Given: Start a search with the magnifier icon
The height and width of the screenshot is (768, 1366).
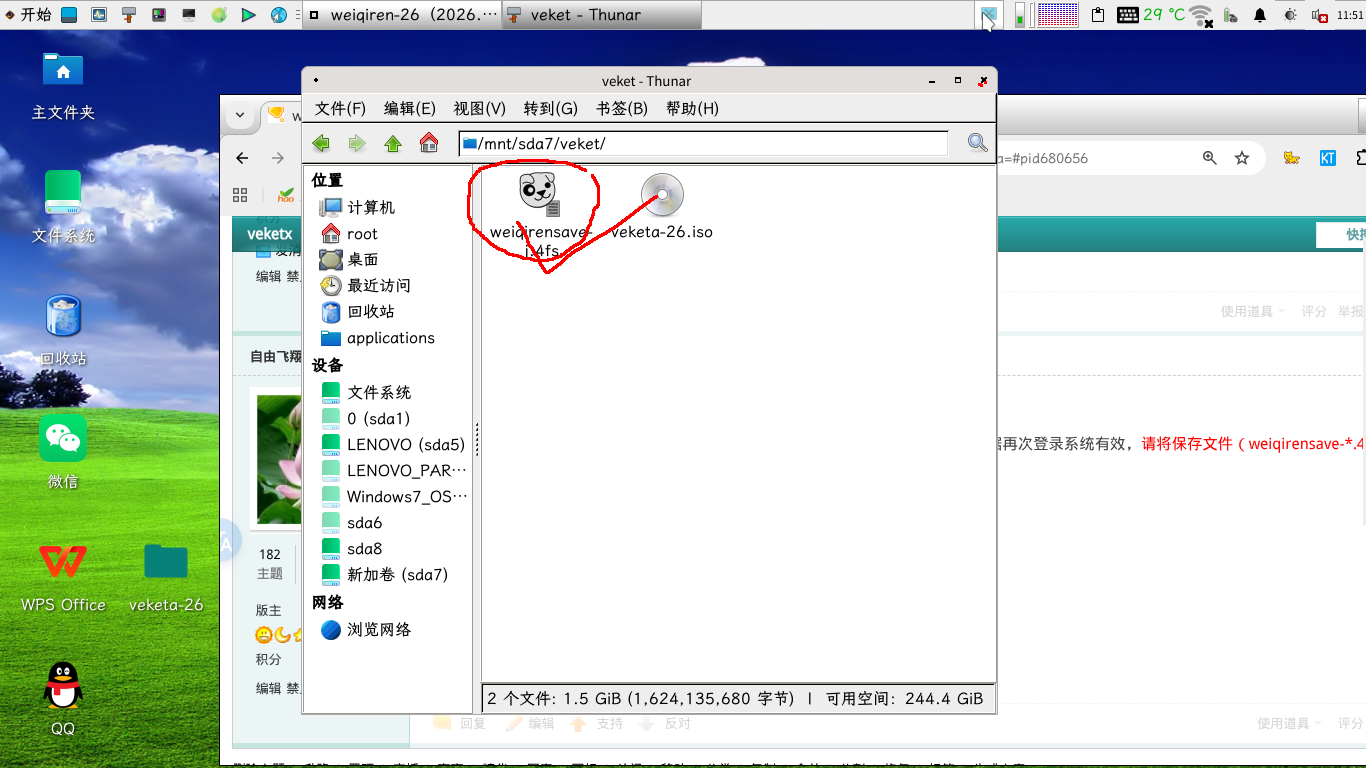Looking at the screenshot, I should pos(976,143).
